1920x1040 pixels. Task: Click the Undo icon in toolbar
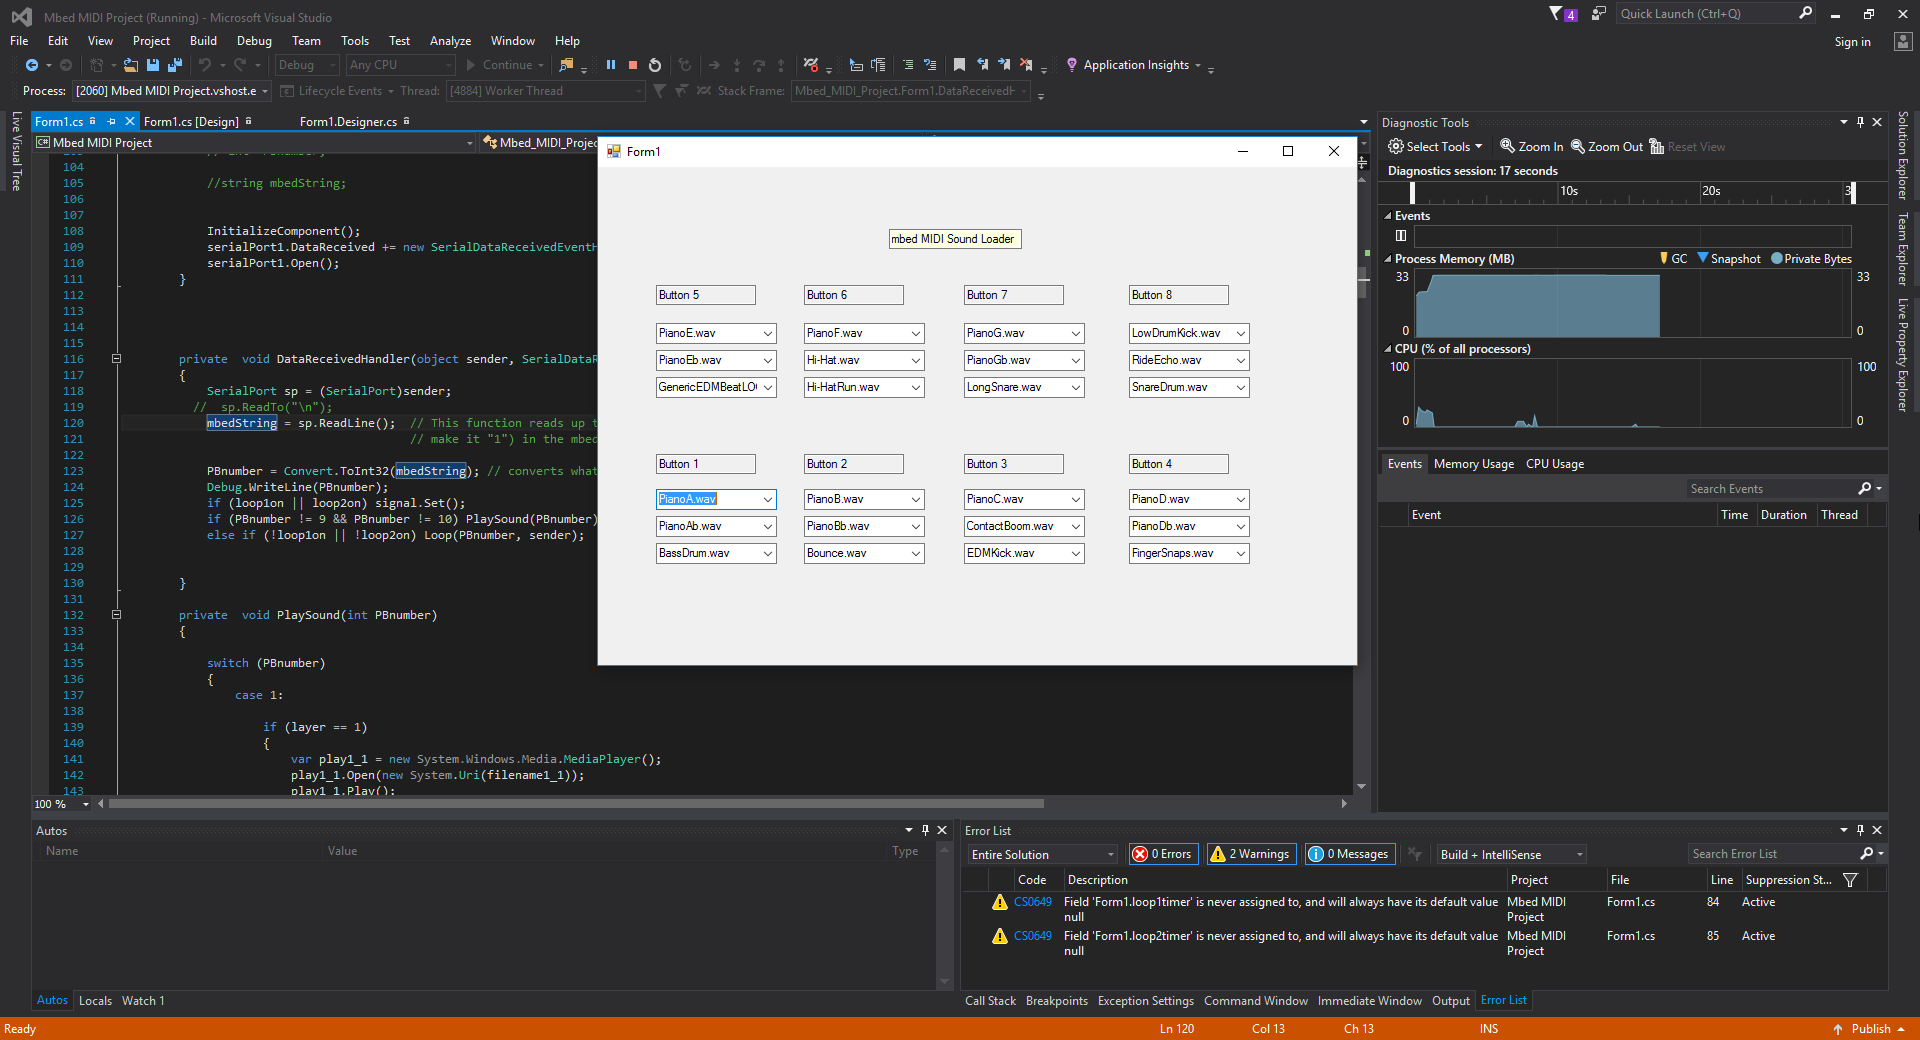(x=205, y=65)
